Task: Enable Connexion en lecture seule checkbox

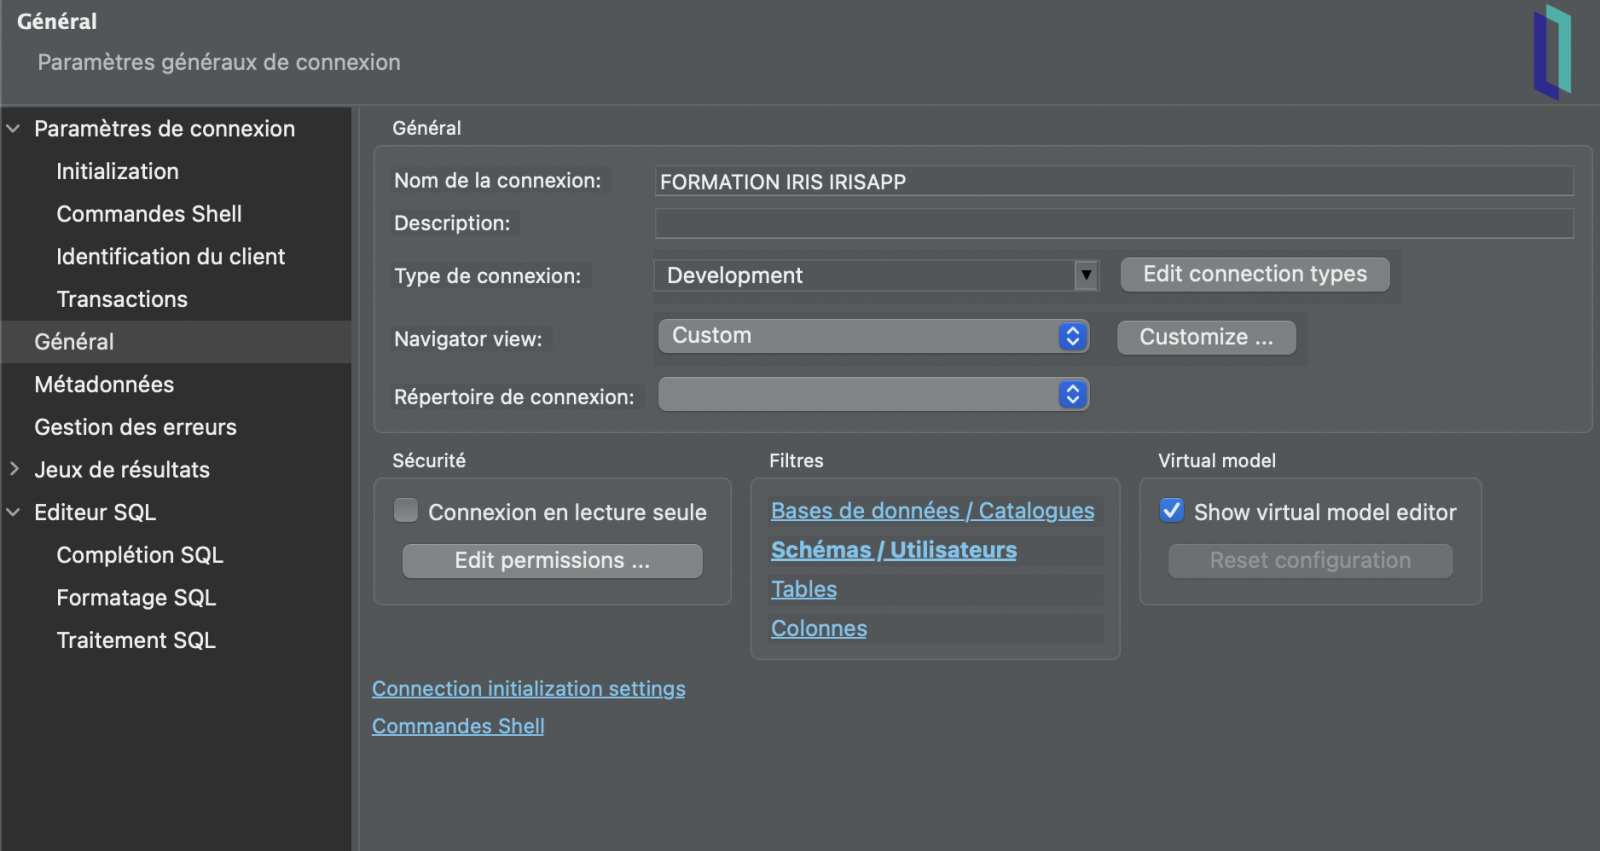Action: pos(406,511)
